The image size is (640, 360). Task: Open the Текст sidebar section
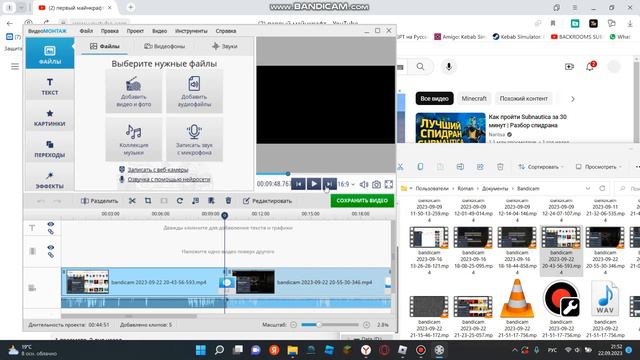click(x=50, y=86)
